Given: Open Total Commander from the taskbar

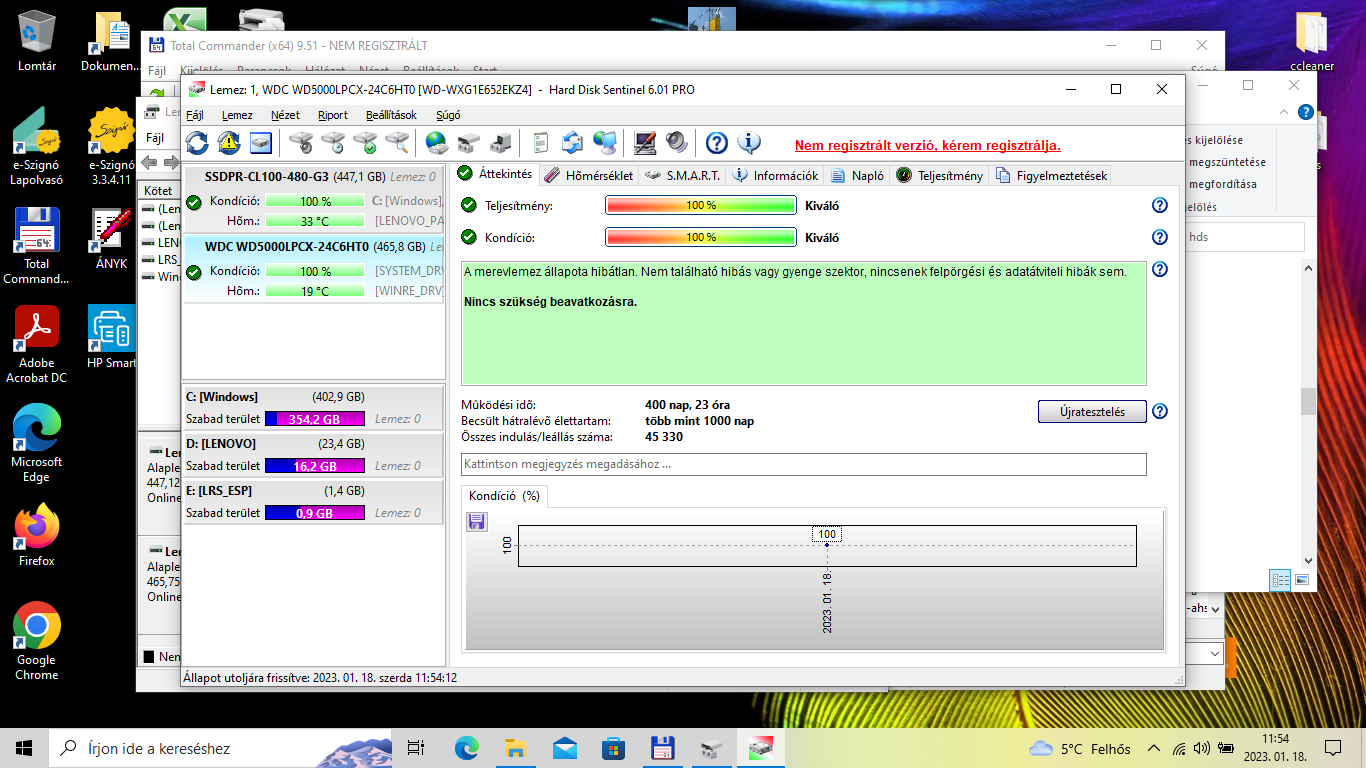Looking at the screenshot, I should tap(662, 748).
